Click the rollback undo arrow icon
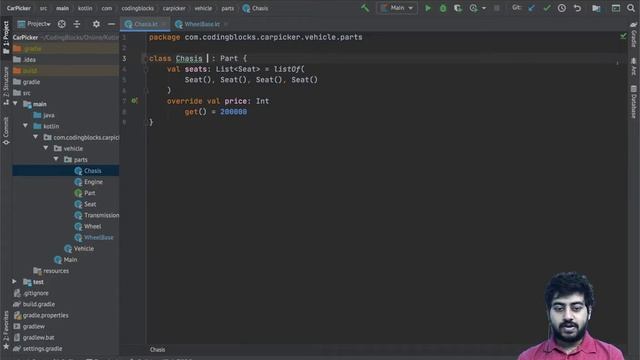This screenshot has width=640, height=360. point(577,8)
